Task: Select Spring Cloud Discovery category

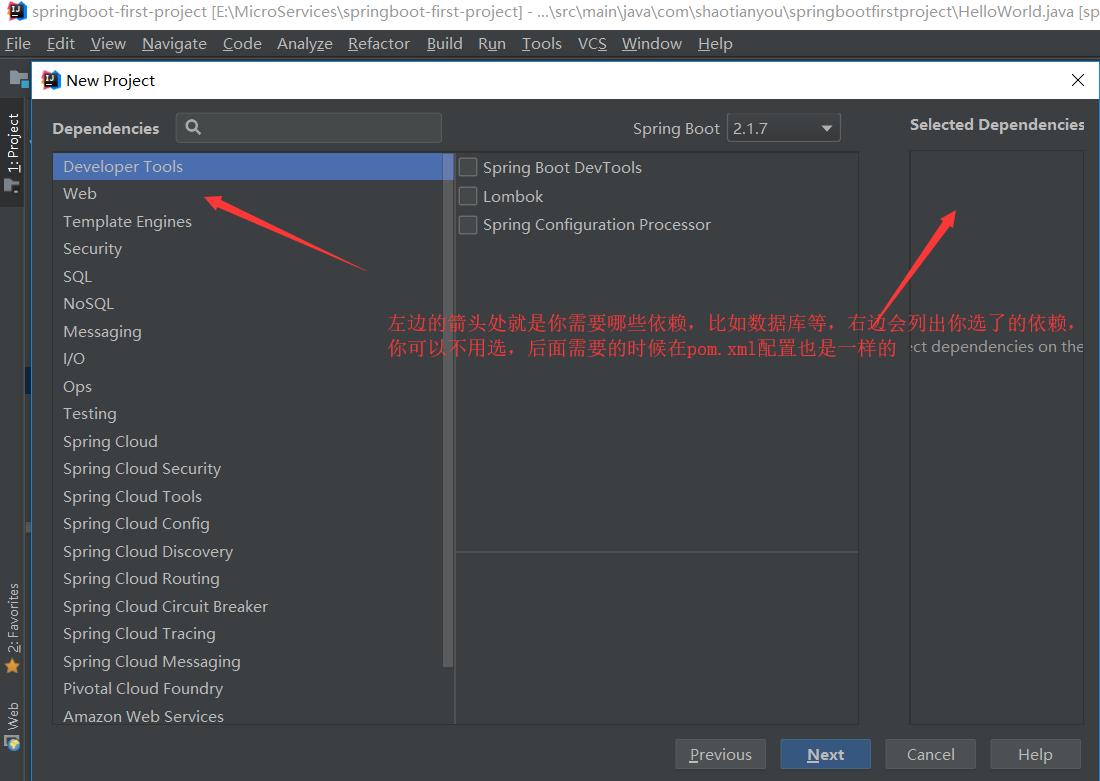Action: coord(248,552)
